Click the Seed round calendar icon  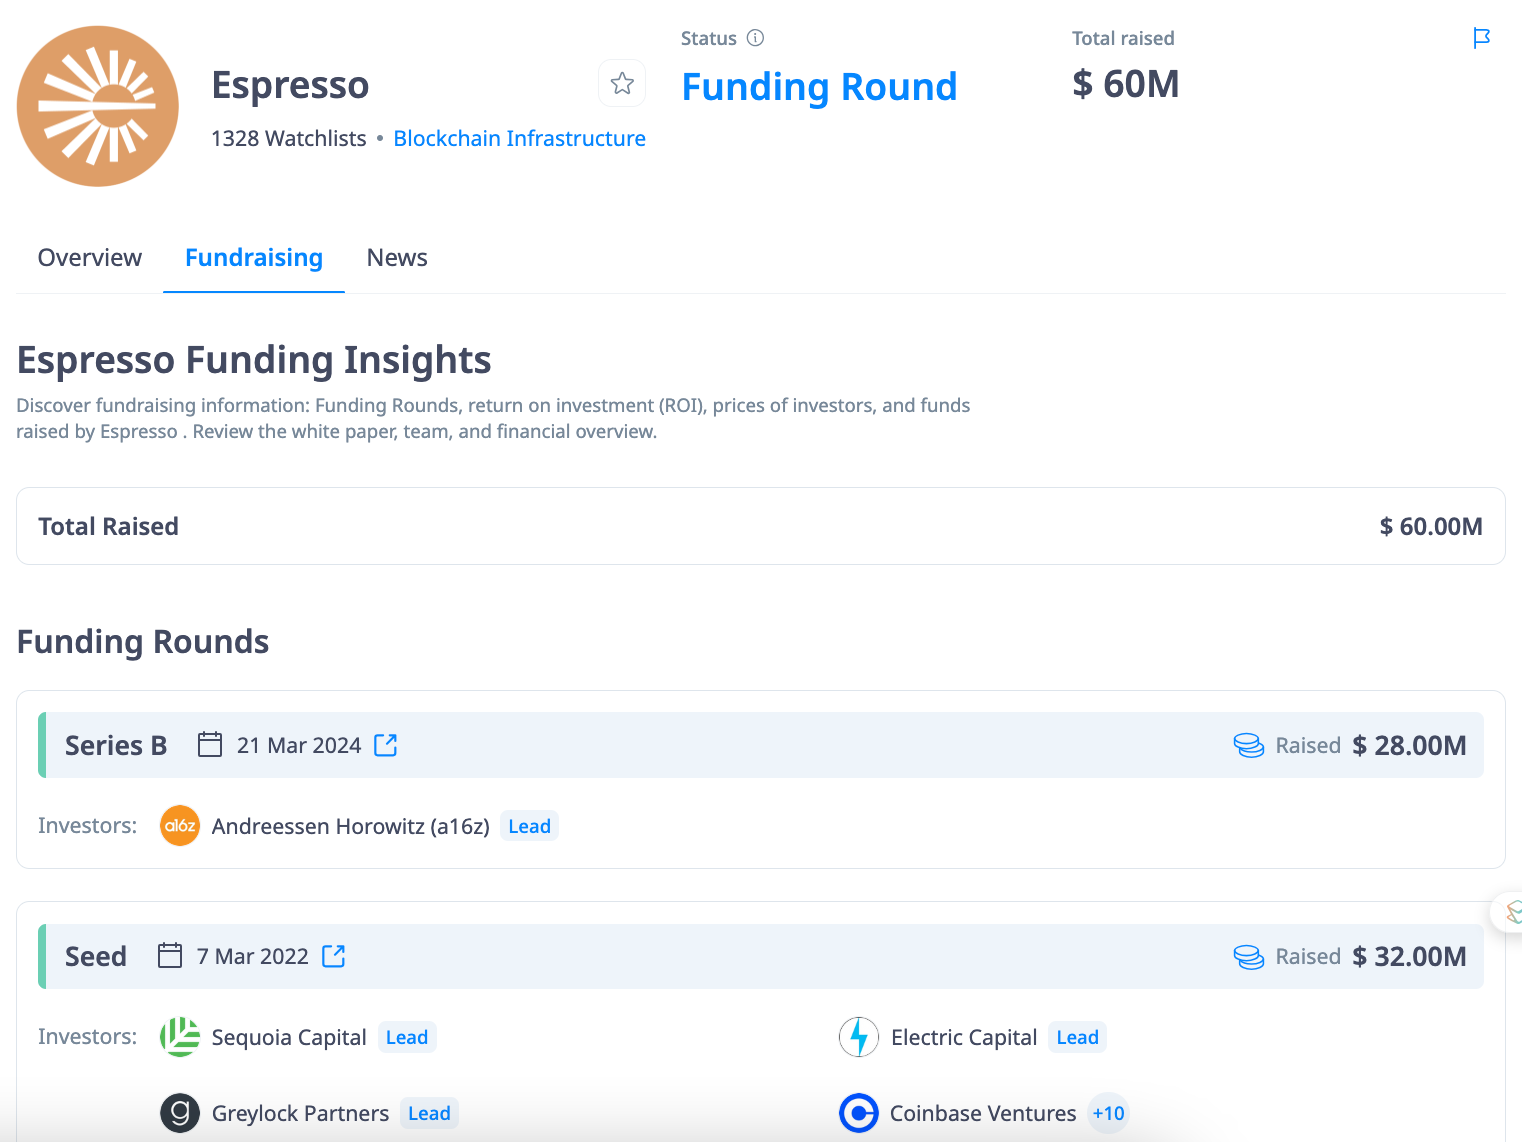(170, 956)
